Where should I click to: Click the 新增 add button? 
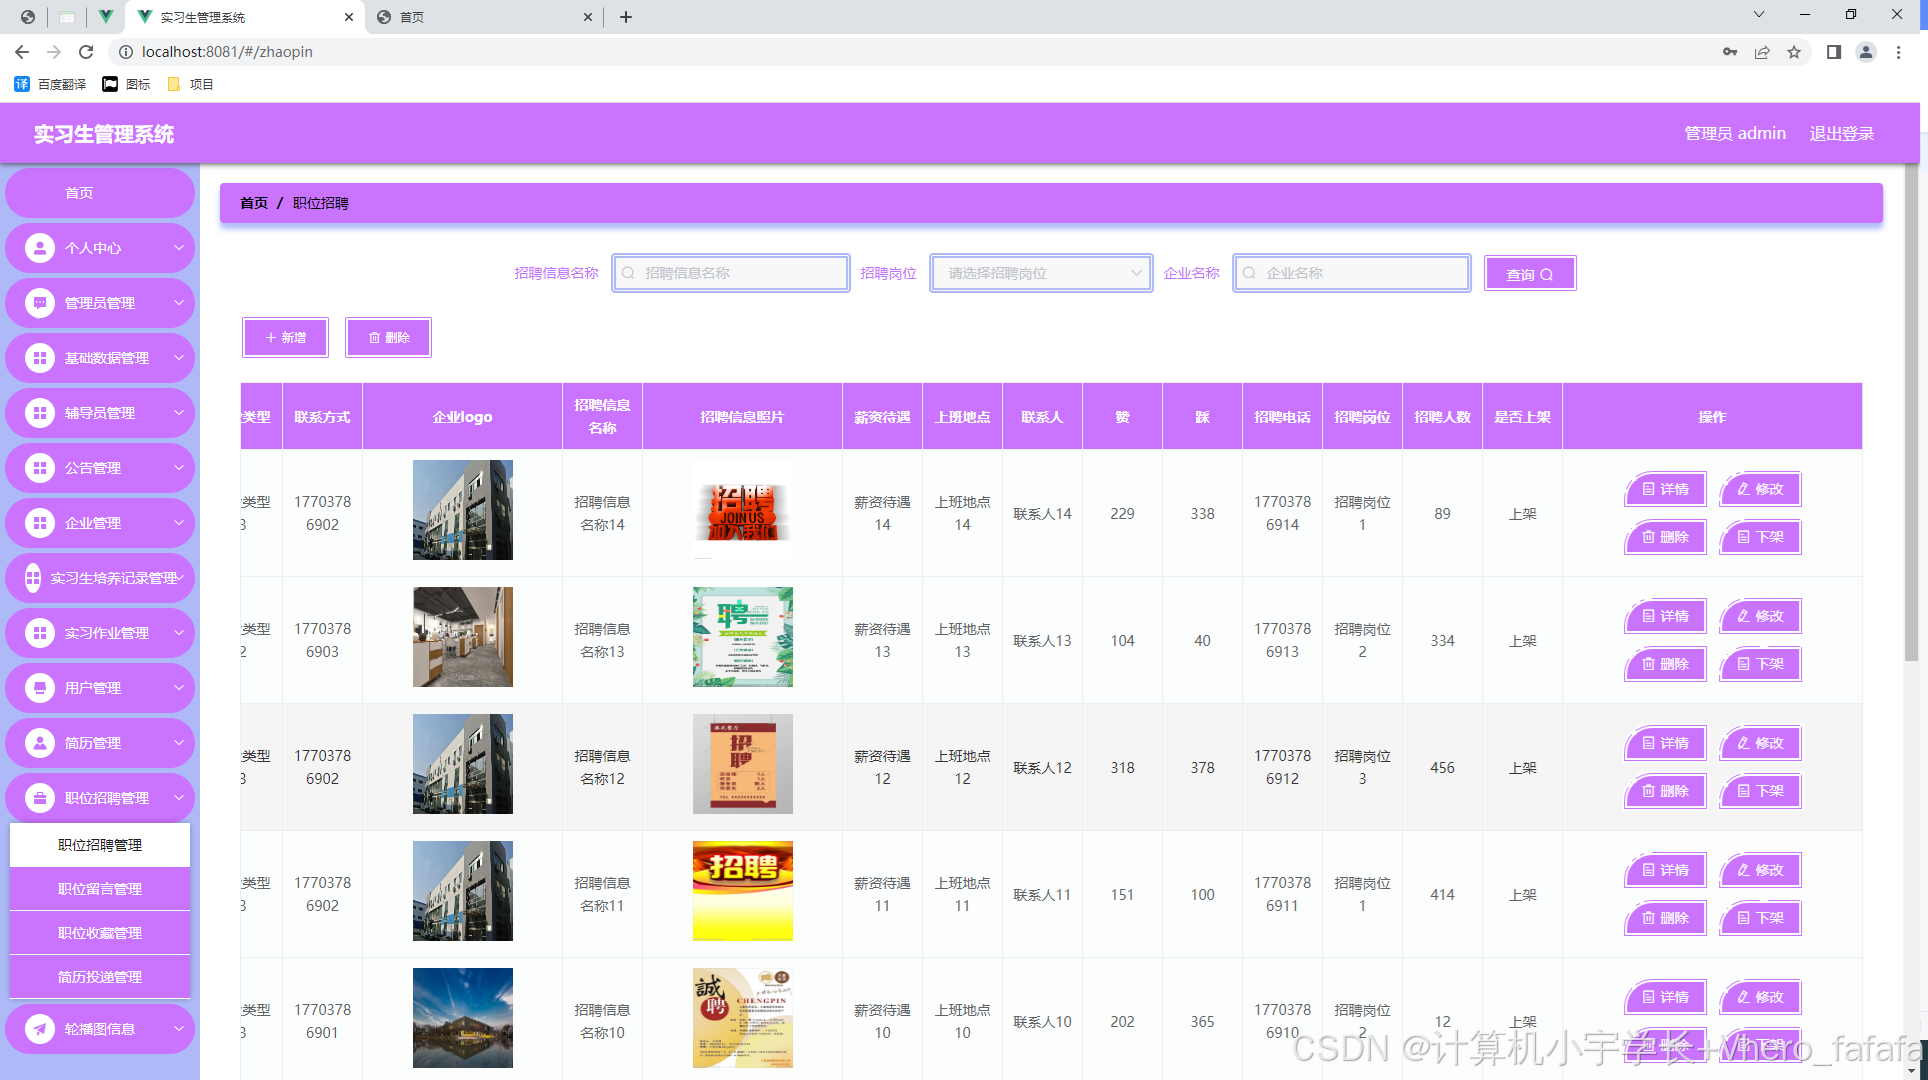[x=285, y=338]
